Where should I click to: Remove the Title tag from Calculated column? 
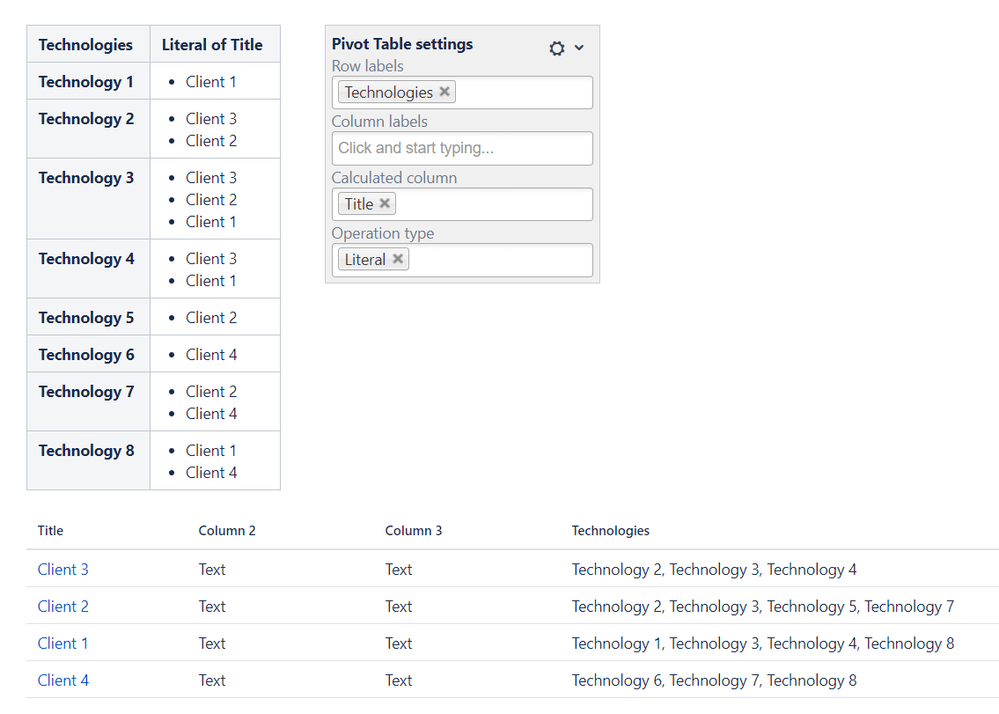[385, 204]
